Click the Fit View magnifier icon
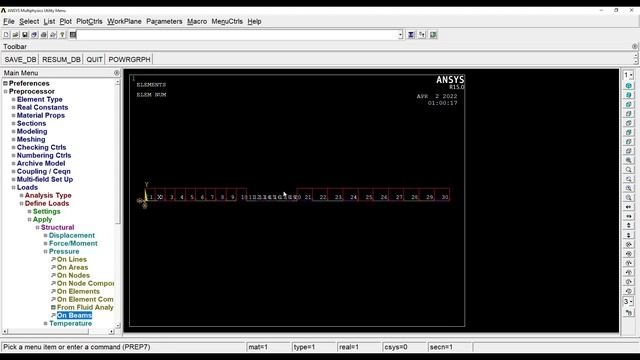 [629, 160]
